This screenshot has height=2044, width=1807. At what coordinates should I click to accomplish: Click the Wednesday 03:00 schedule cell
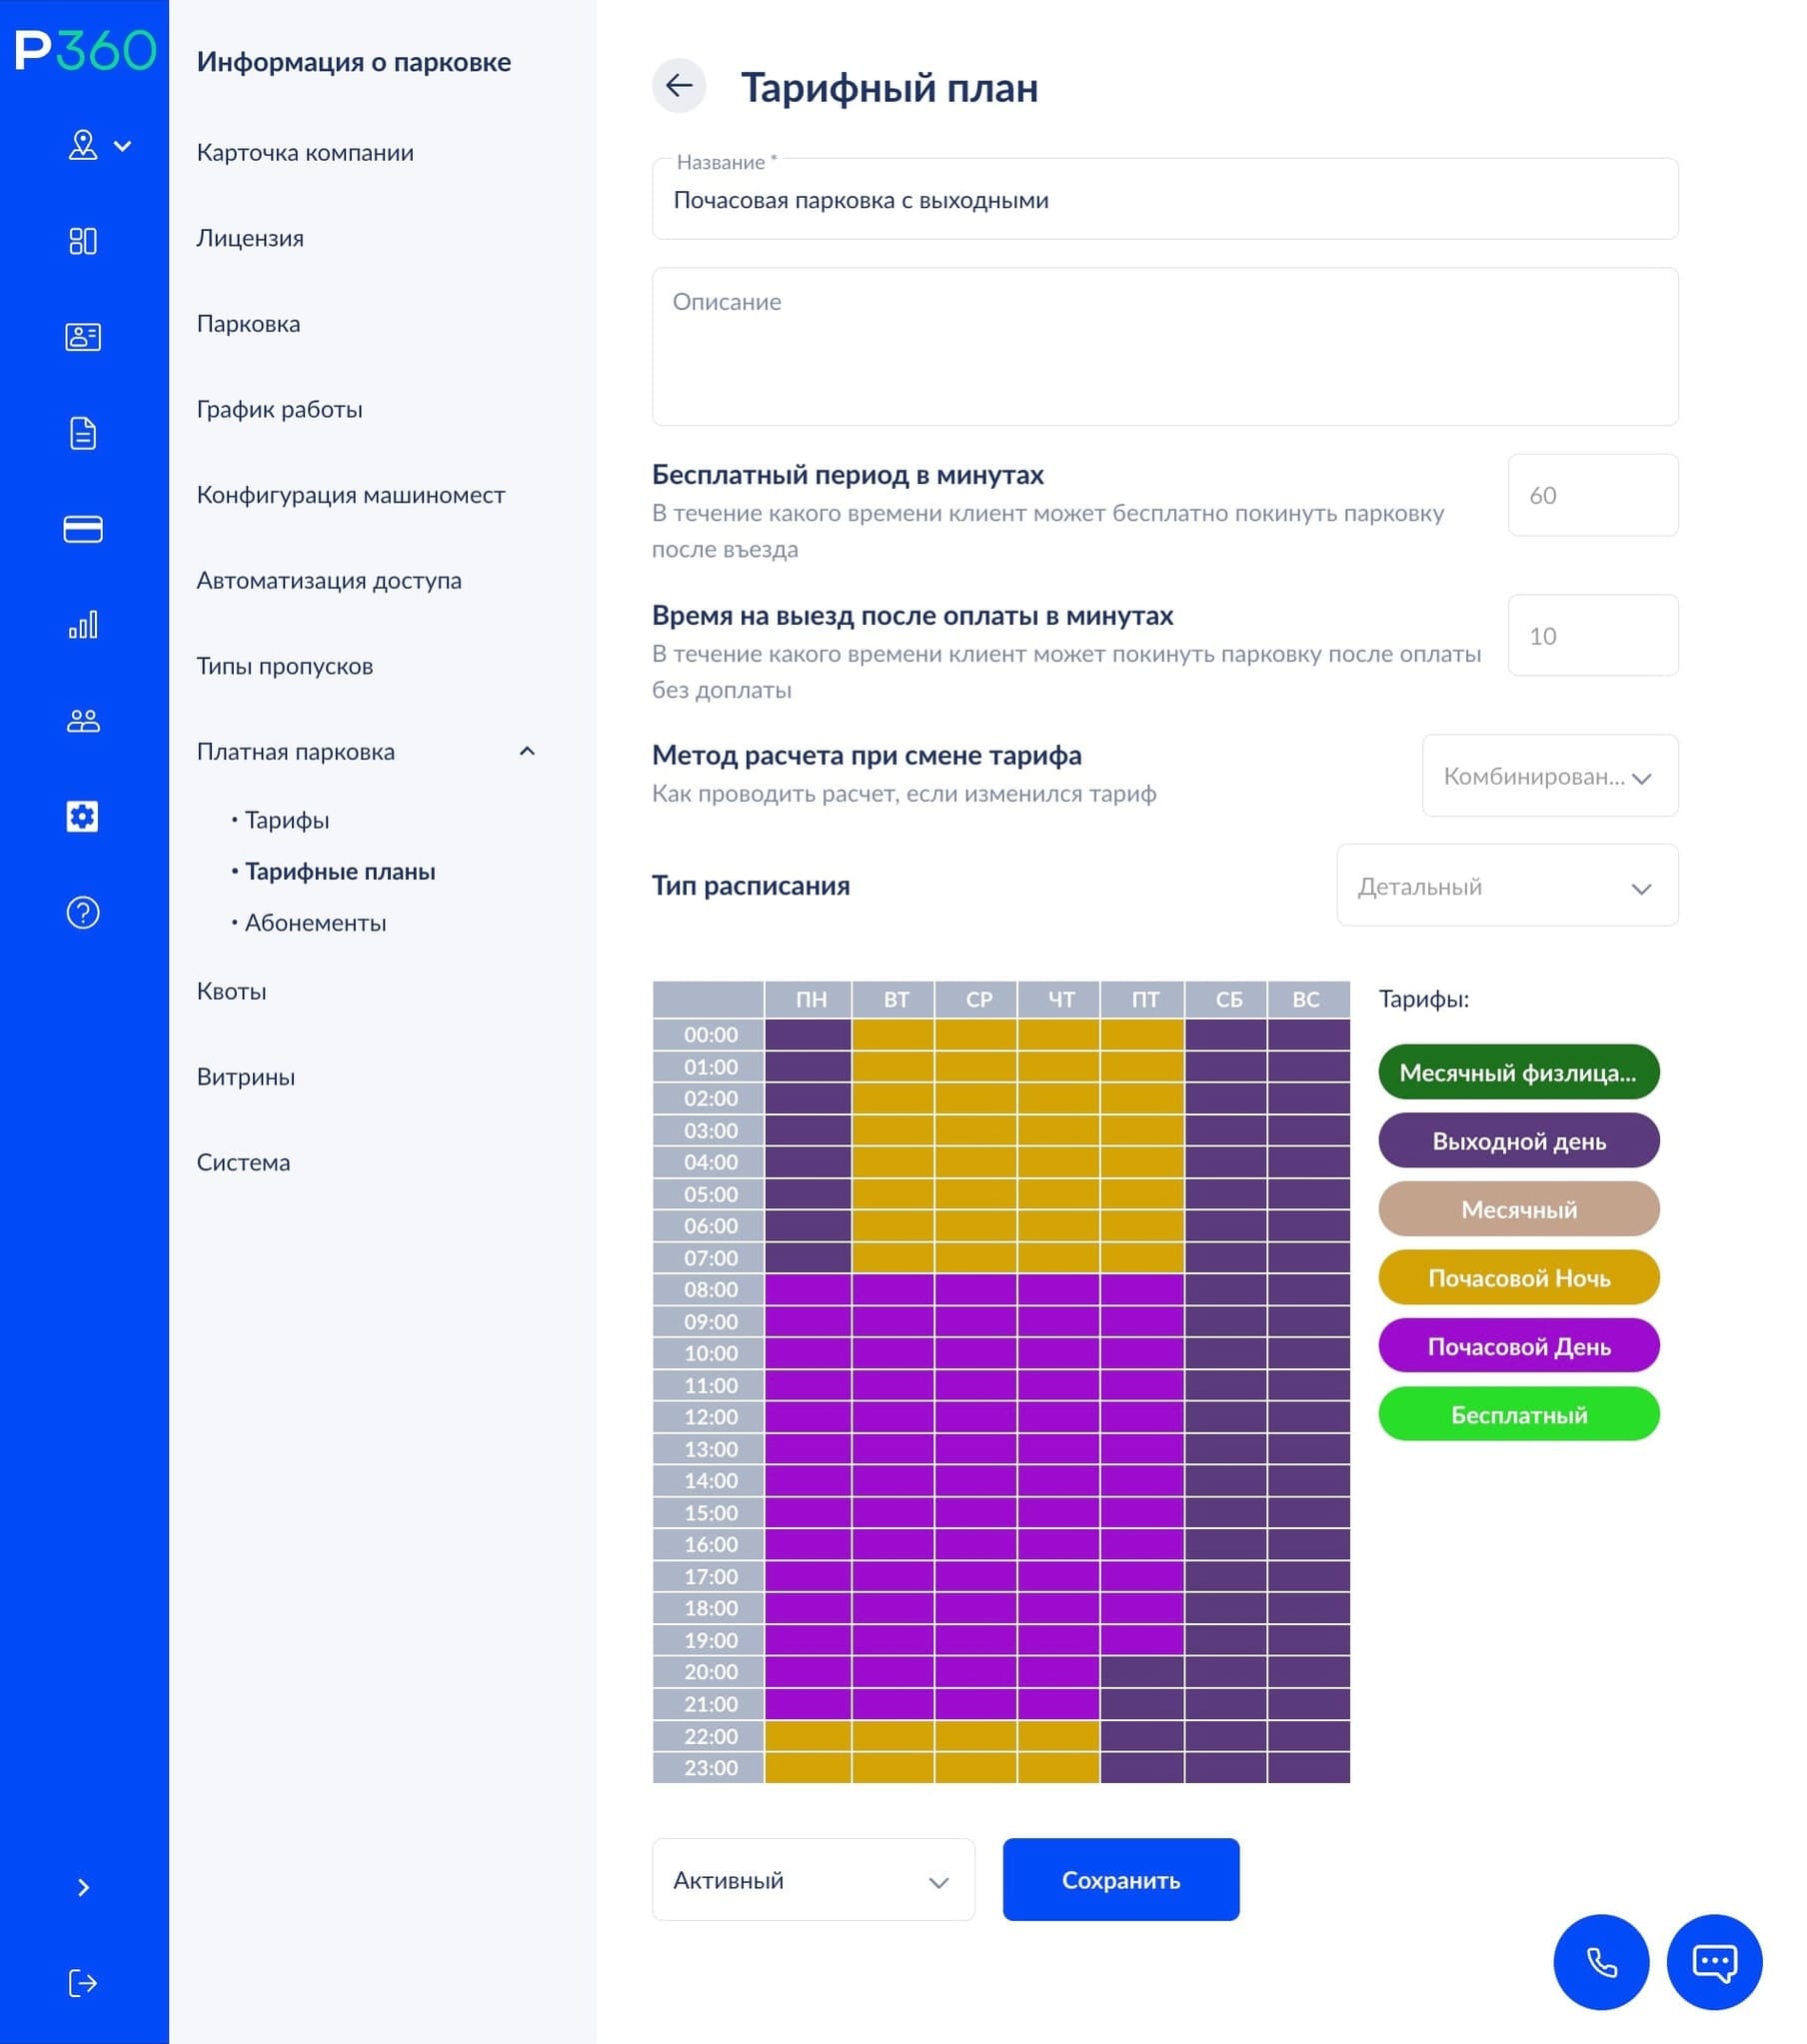(x=977, y=1131)
